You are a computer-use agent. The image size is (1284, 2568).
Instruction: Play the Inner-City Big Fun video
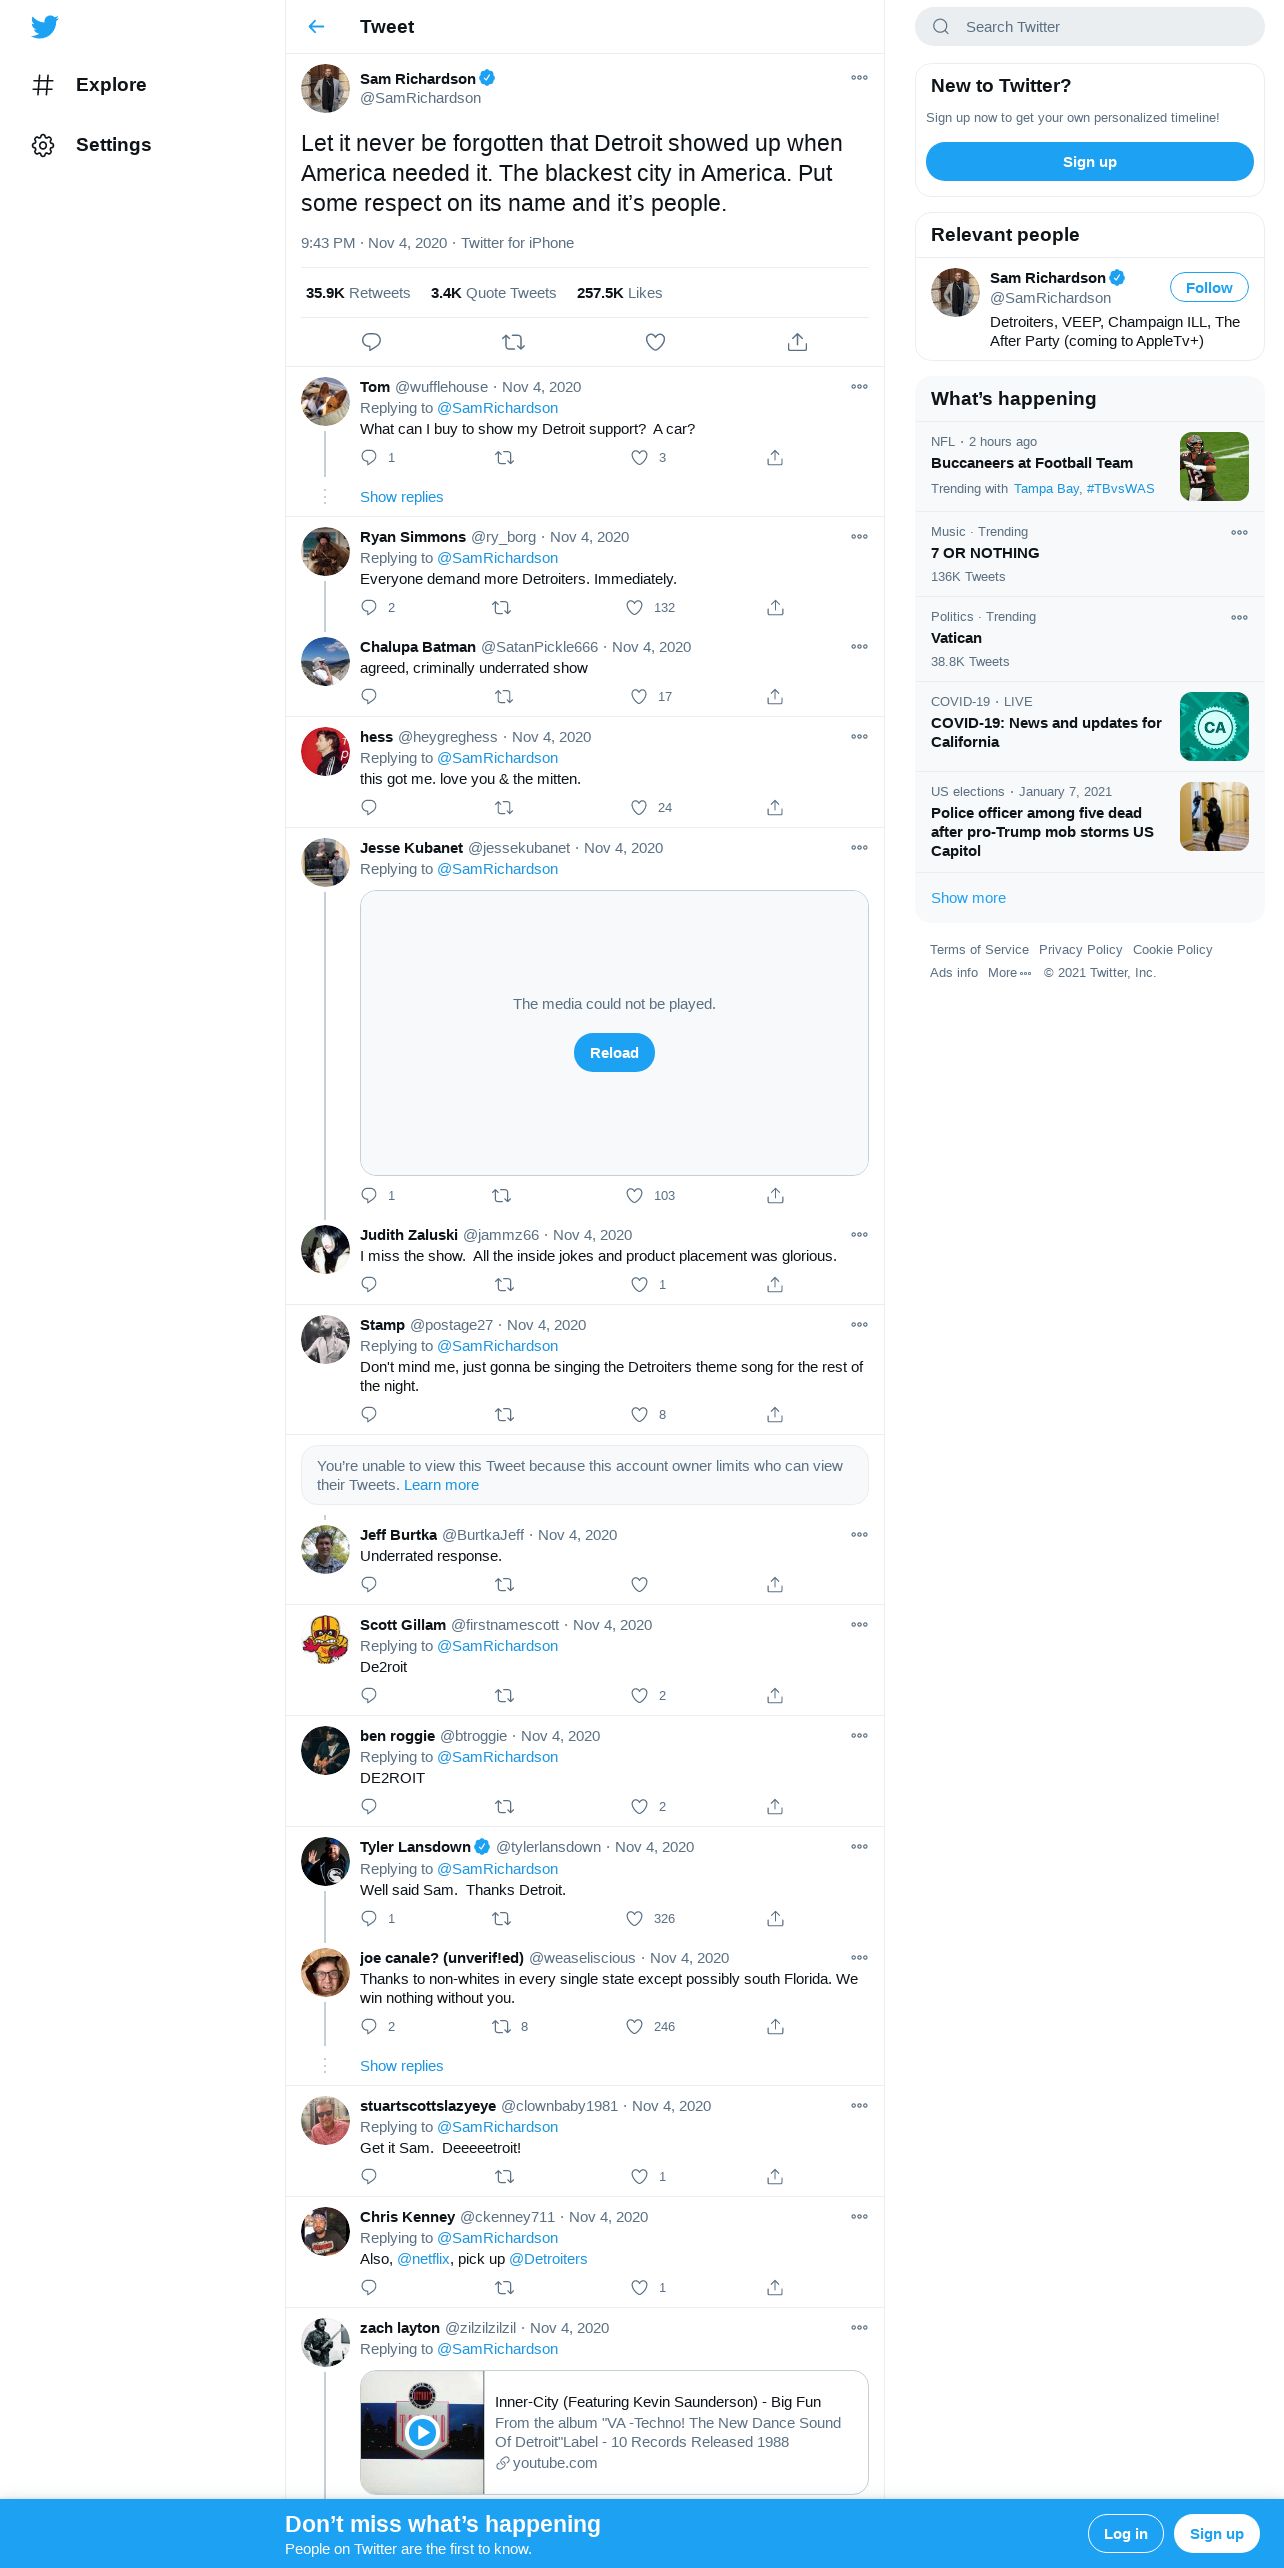click(423, 2432)
